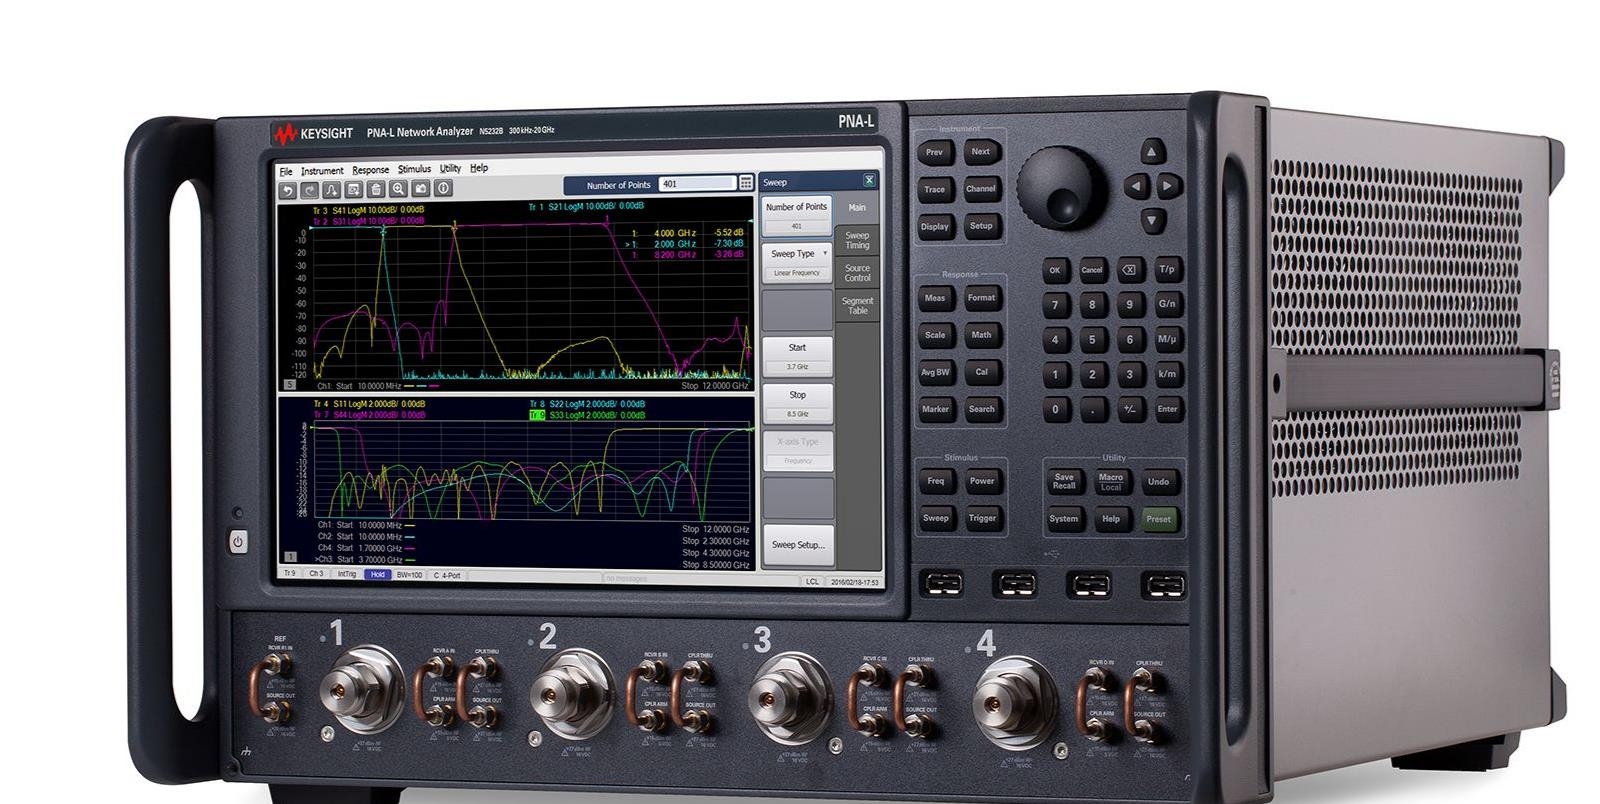
Task: Select the Main softkey tab
Action: point(857,208)
